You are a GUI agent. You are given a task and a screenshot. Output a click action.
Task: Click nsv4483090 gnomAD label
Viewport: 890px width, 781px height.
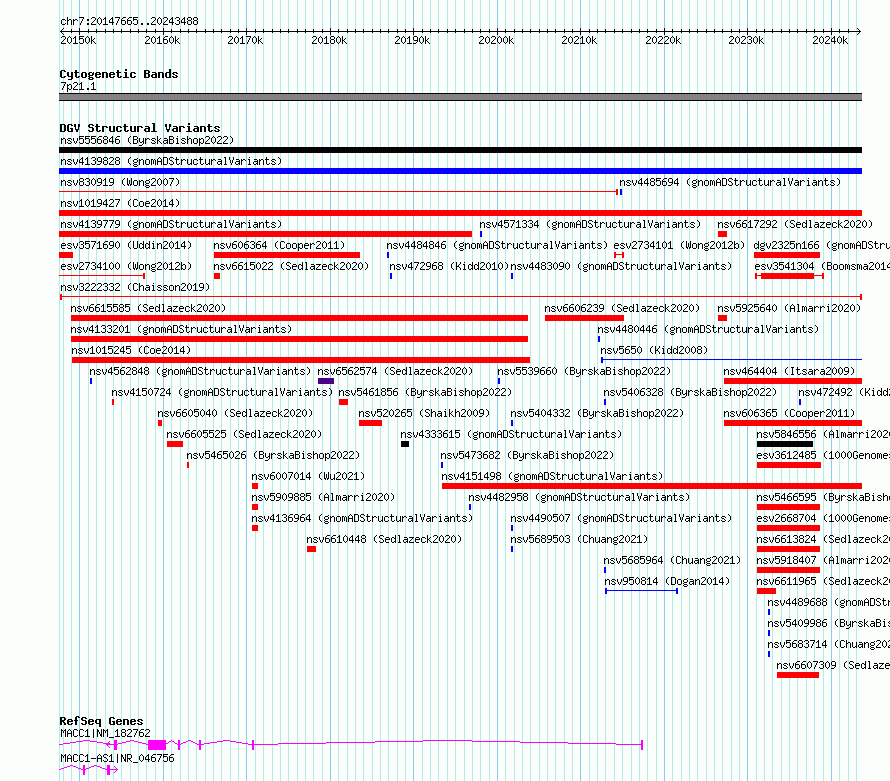click(622, 266)
